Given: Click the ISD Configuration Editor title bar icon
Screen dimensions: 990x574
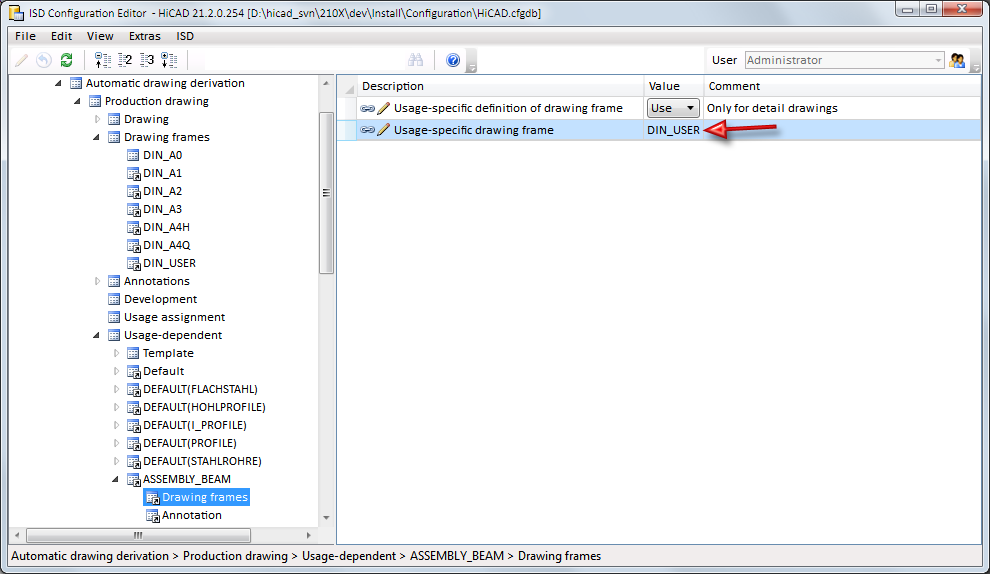Looking at the screenshot, I should [16, 13].
